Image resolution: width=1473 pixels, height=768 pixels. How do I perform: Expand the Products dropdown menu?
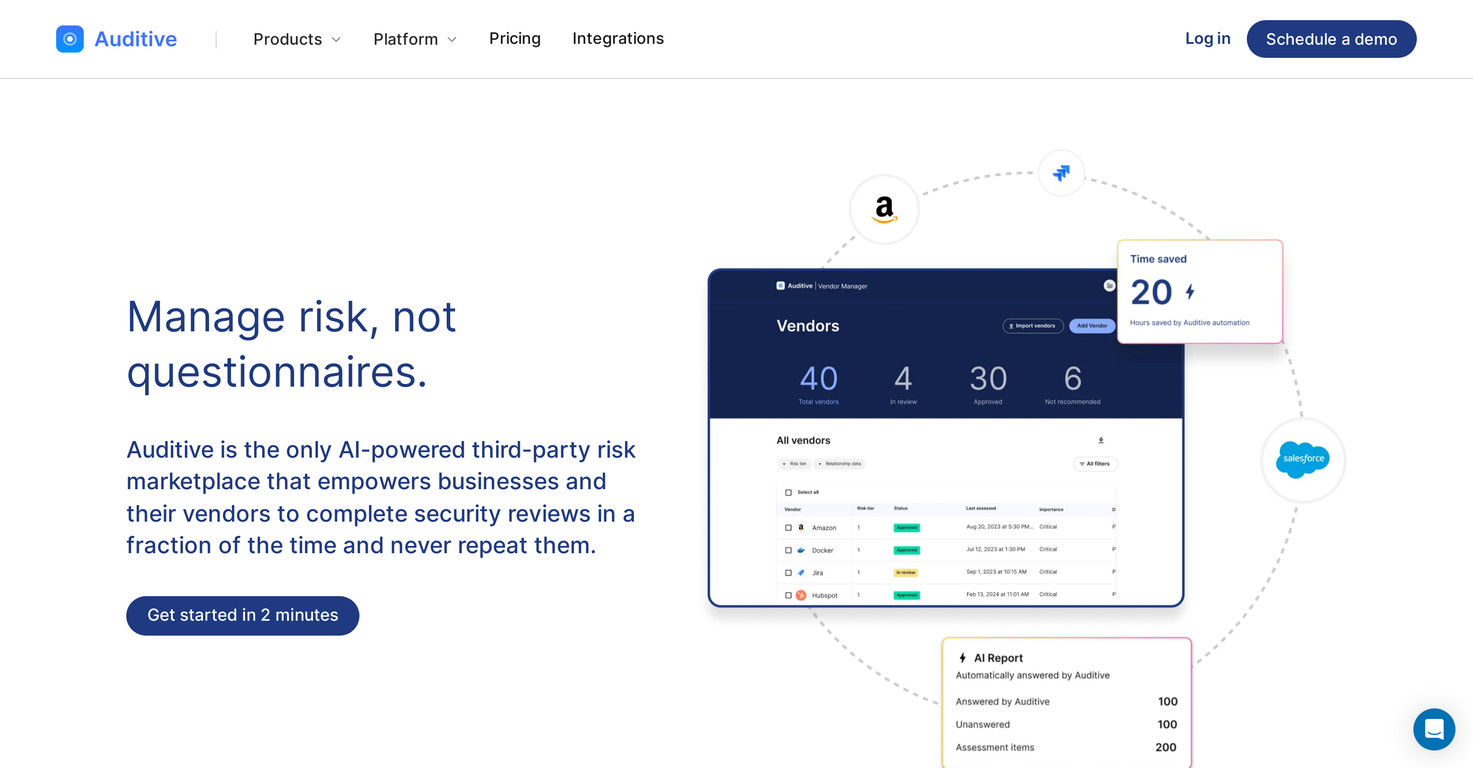click(297, 39)
